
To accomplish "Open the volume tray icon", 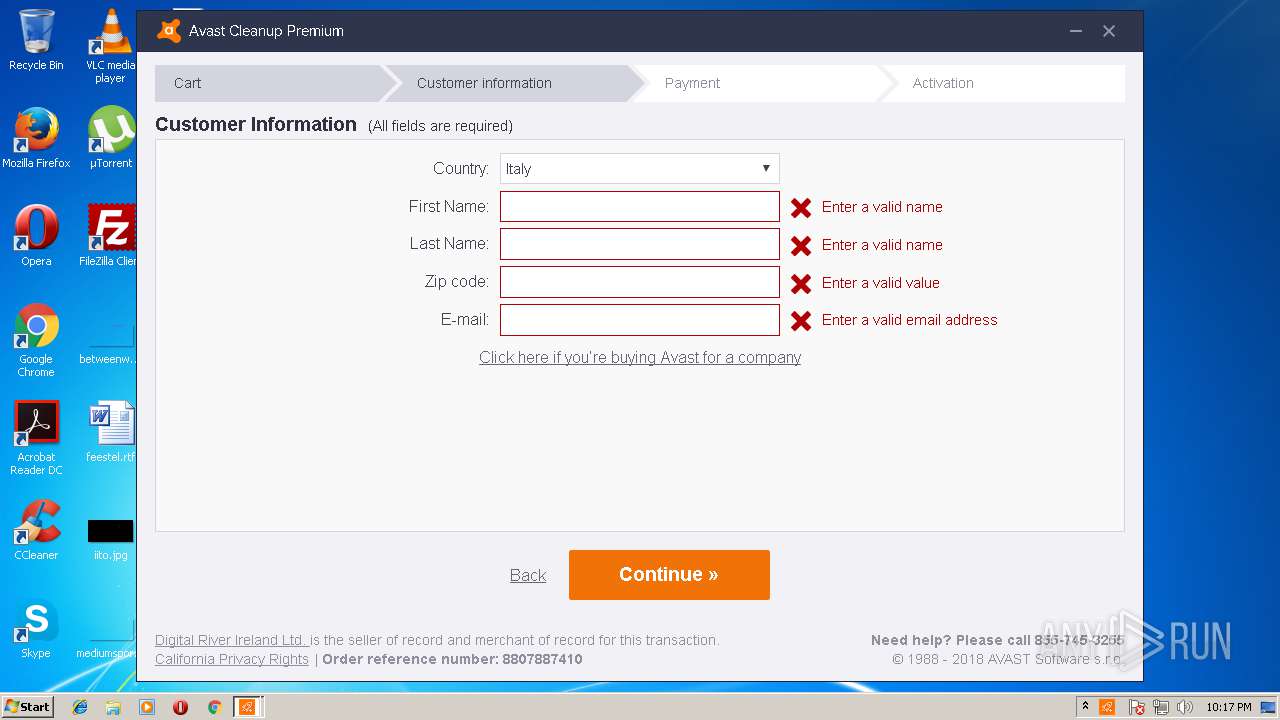I will click(x=1185, y=707).
